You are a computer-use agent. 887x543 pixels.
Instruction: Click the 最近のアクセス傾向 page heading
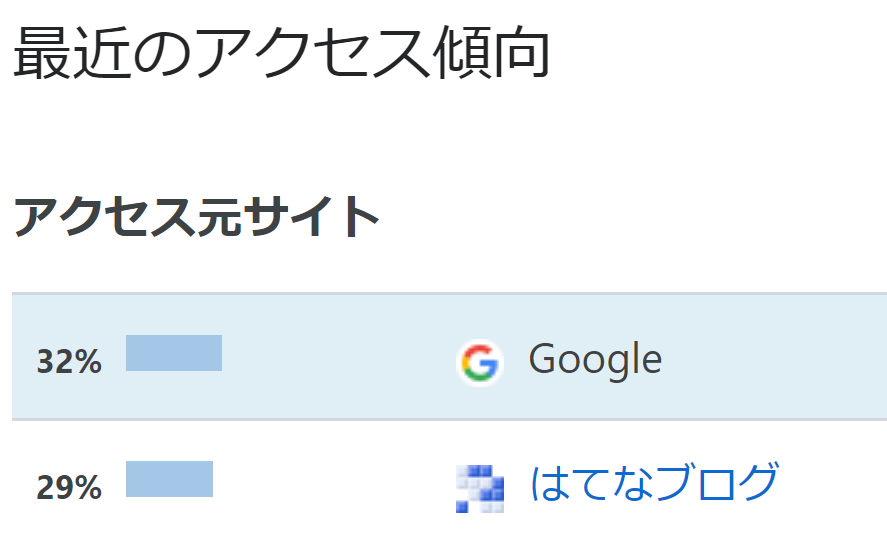281,53
